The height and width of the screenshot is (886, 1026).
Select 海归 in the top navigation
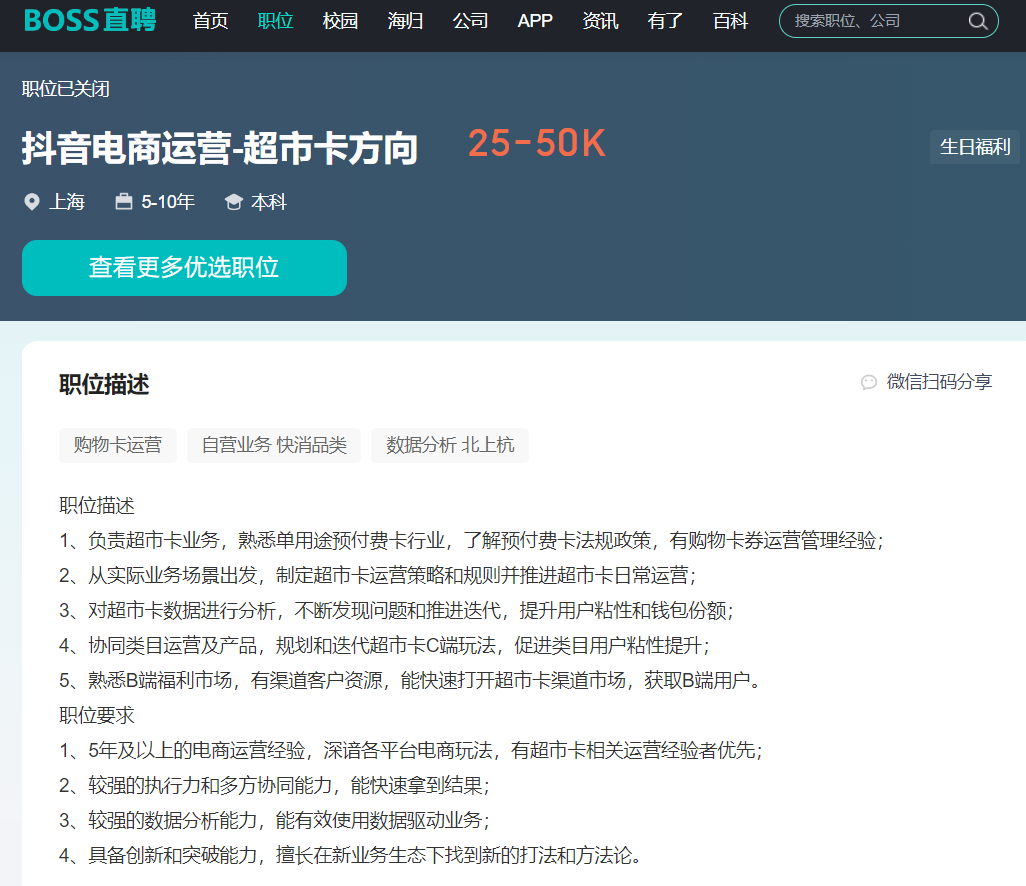click(405, 21)
